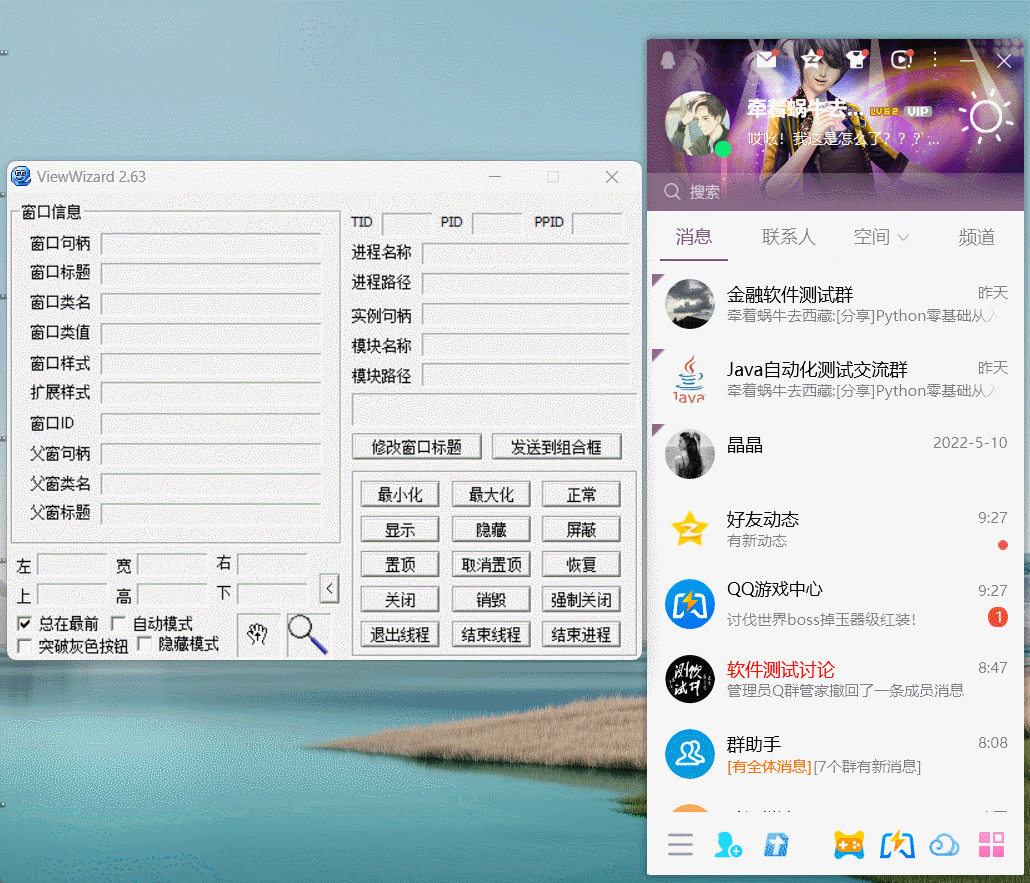Open the lightning game center icon in bottom bar
1030x883 pixels.
tap(897, 845)
